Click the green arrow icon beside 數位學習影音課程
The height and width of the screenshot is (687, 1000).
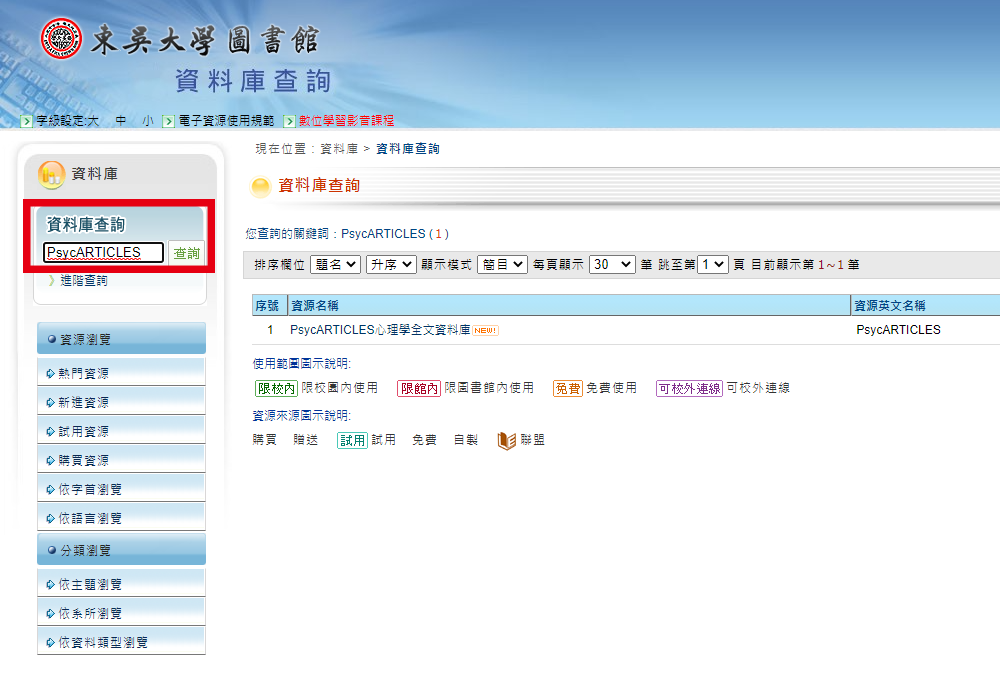point(290,121)
